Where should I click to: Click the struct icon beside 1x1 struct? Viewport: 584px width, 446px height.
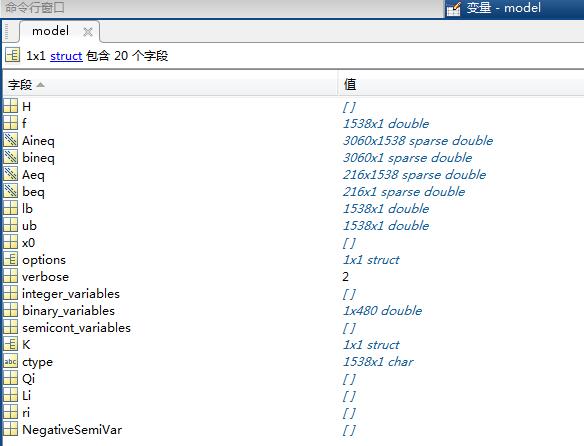(13, 56)
